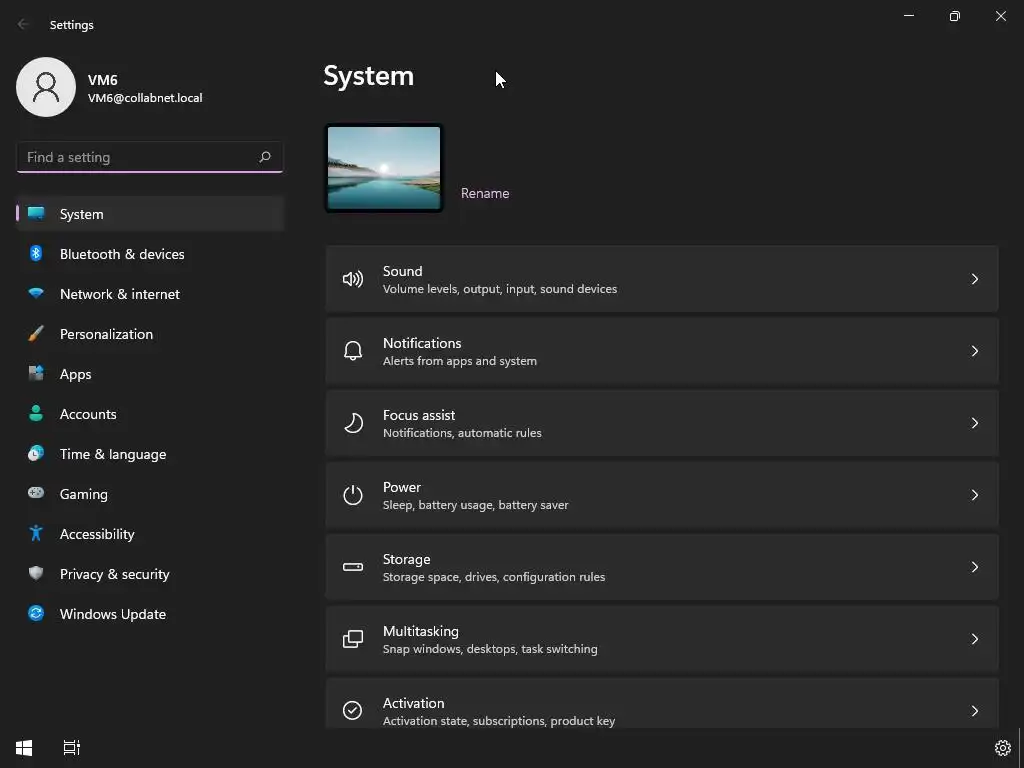Open Task View on the taskbar

[71, 748]
